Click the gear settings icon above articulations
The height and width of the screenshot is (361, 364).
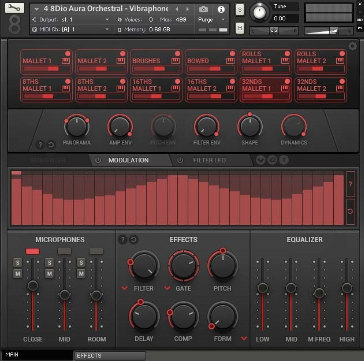tap(352, 46)
